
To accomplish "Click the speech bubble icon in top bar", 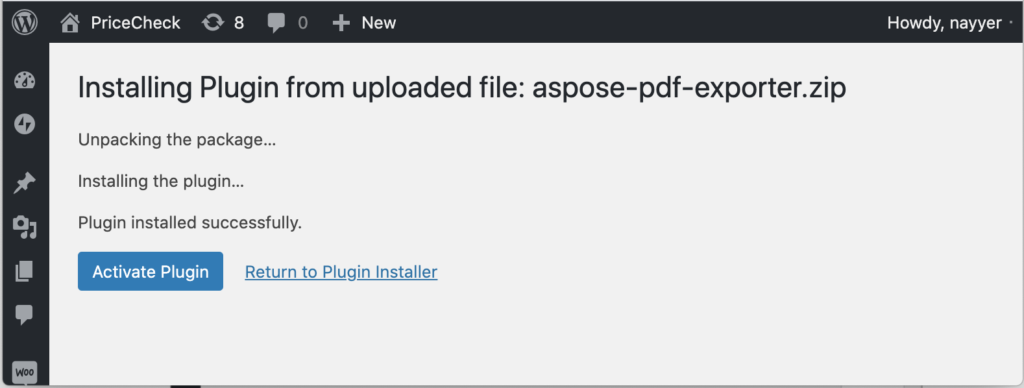I will (276, 24).
